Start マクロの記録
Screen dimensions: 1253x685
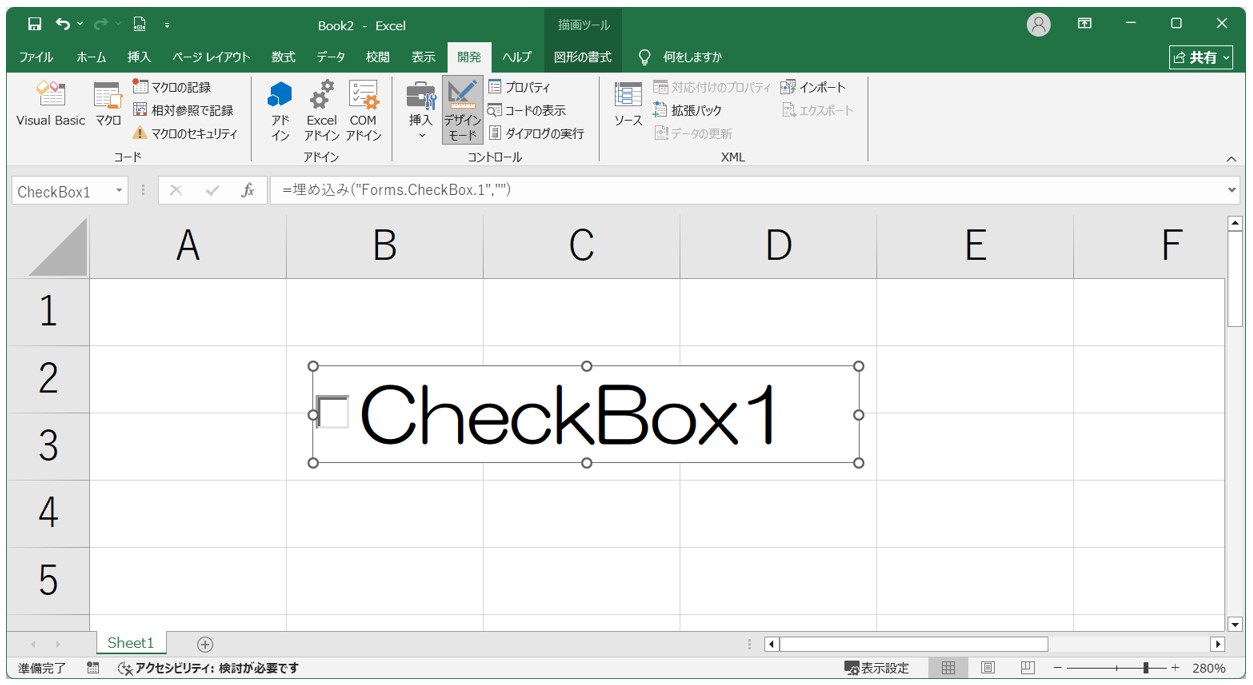tap(172, 87)
